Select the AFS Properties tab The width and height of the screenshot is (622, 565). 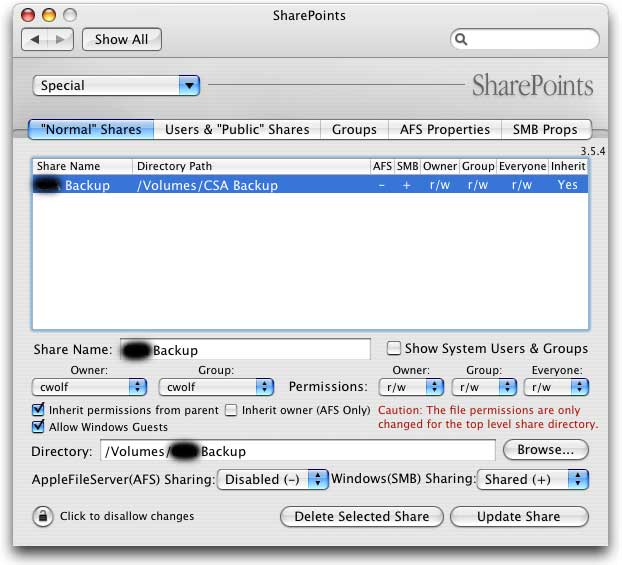445,129
